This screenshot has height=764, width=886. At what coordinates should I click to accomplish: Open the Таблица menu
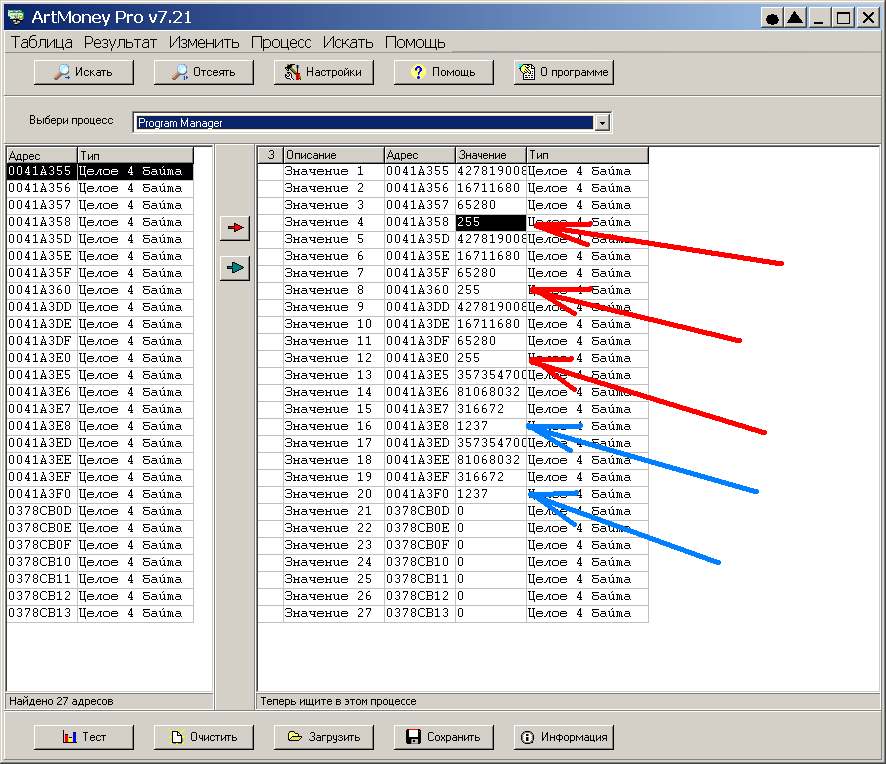(x=41, y=42)
